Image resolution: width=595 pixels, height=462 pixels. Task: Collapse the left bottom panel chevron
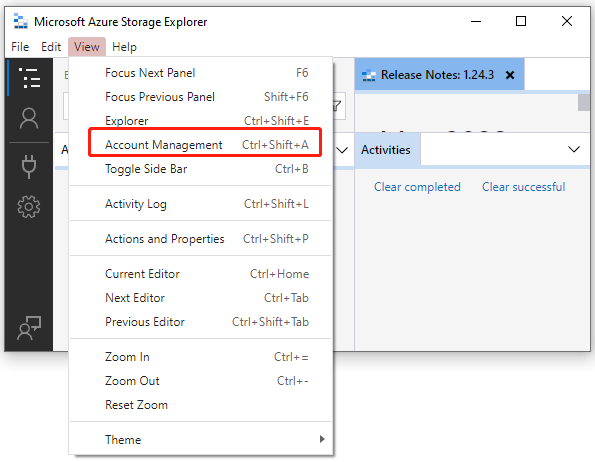(x=342, y=150)
